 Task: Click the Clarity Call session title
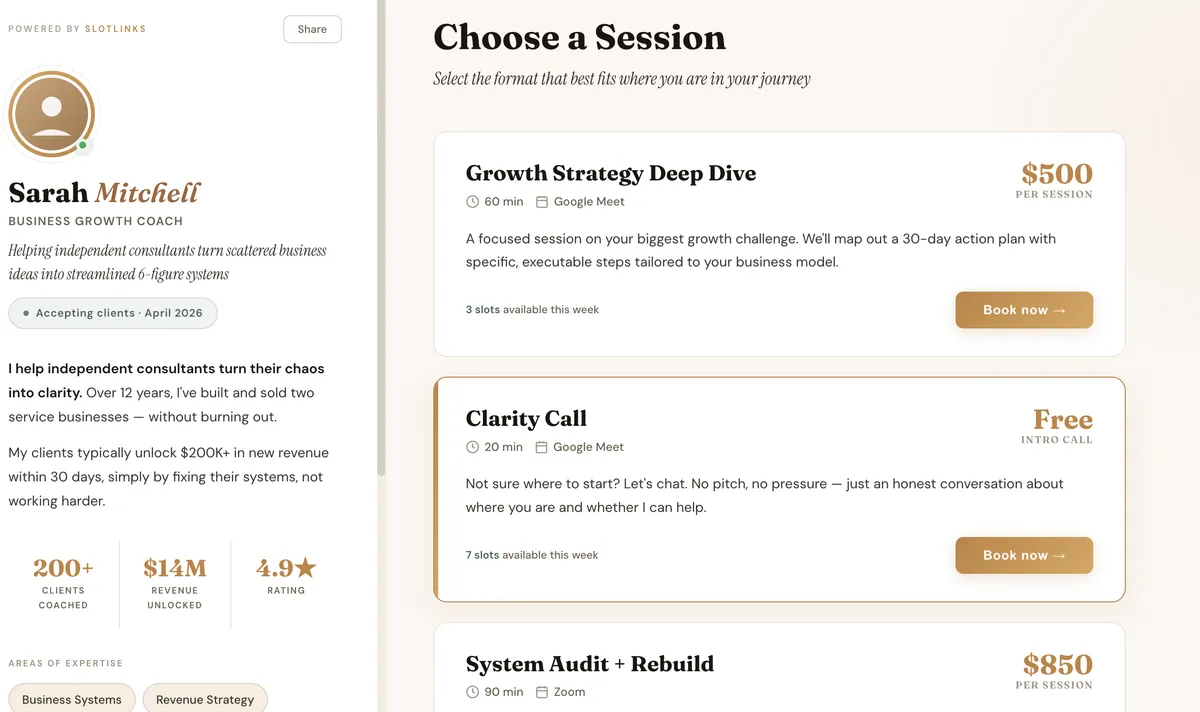[526, 419]
